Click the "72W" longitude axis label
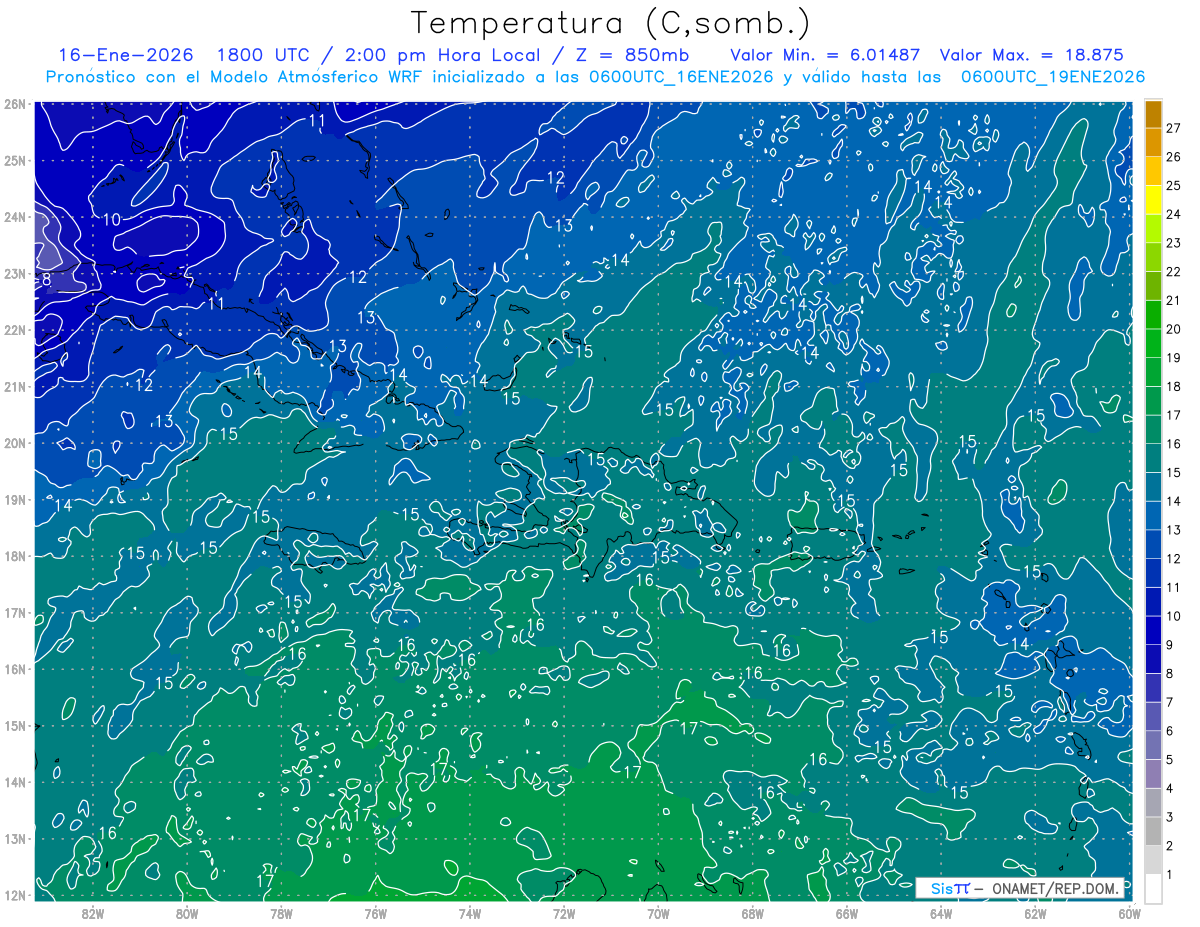The image size is (1200, 927). 564,912
